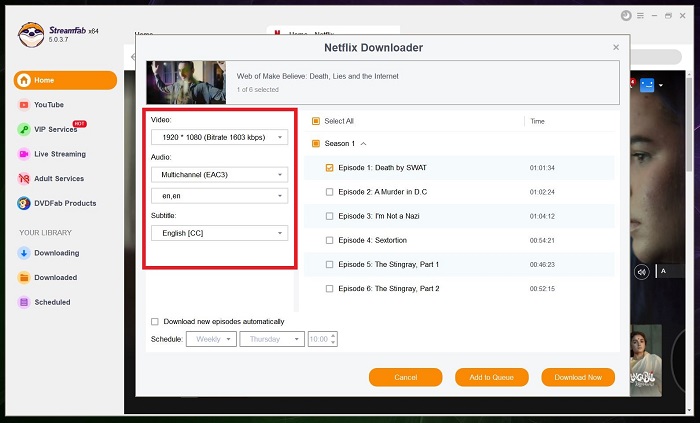The image size is (700, 423).
Task: Click the Netflix profile avatar icon
Action: [x=647, y=85]
